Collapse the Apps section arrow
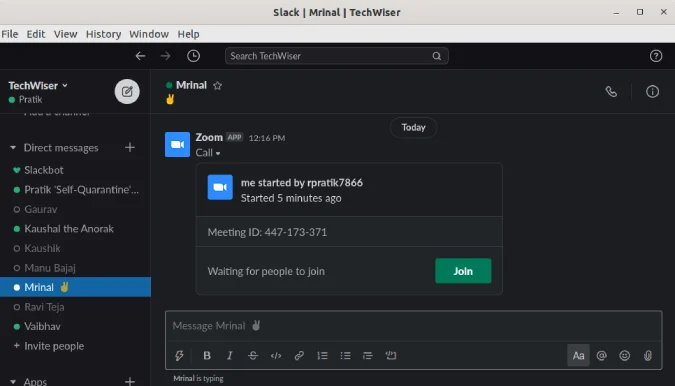The image size is (675, 386). click(x=13, y=381)
